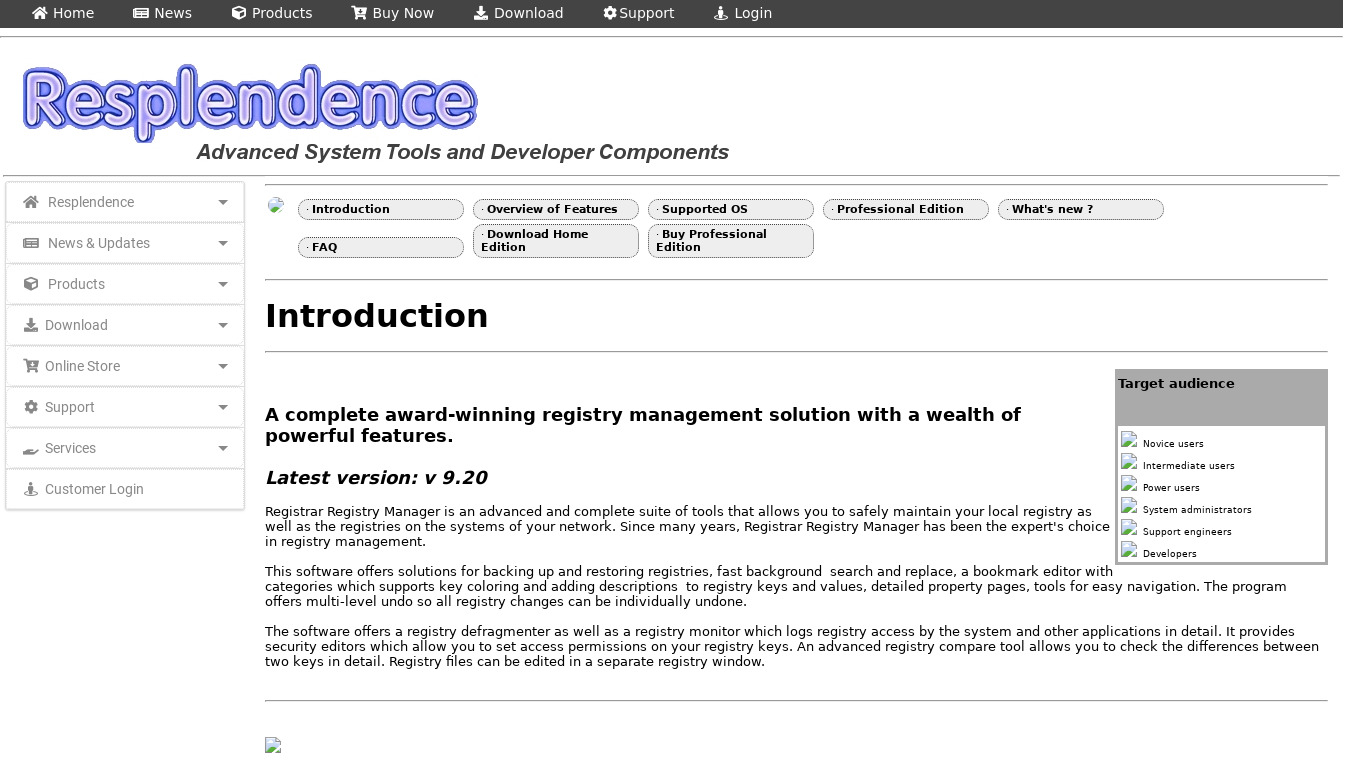Screen dimensions: 1366x768
Task: Click the hand icon in sidebar Services row
Action: 31,449
